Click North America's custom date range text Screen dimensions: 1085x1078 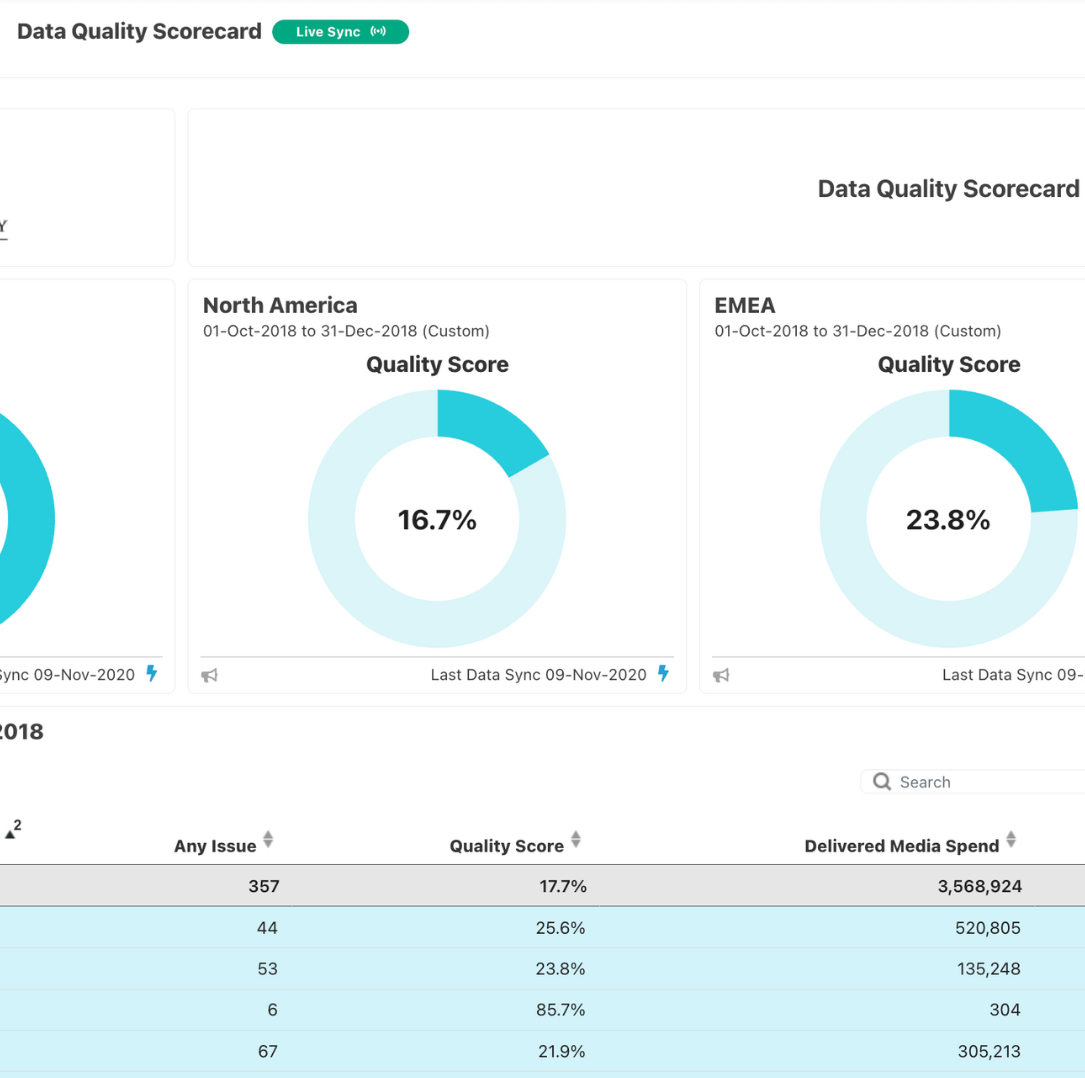pos(346,331)
